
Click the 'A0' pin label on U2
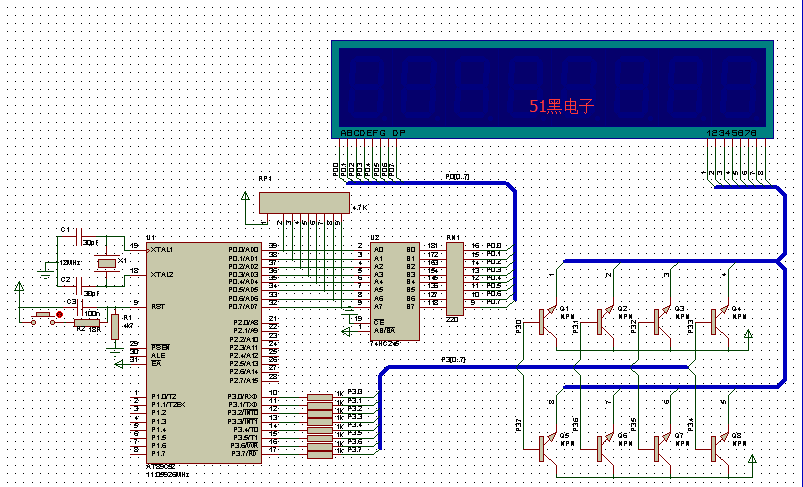click(x=378, y=250)
